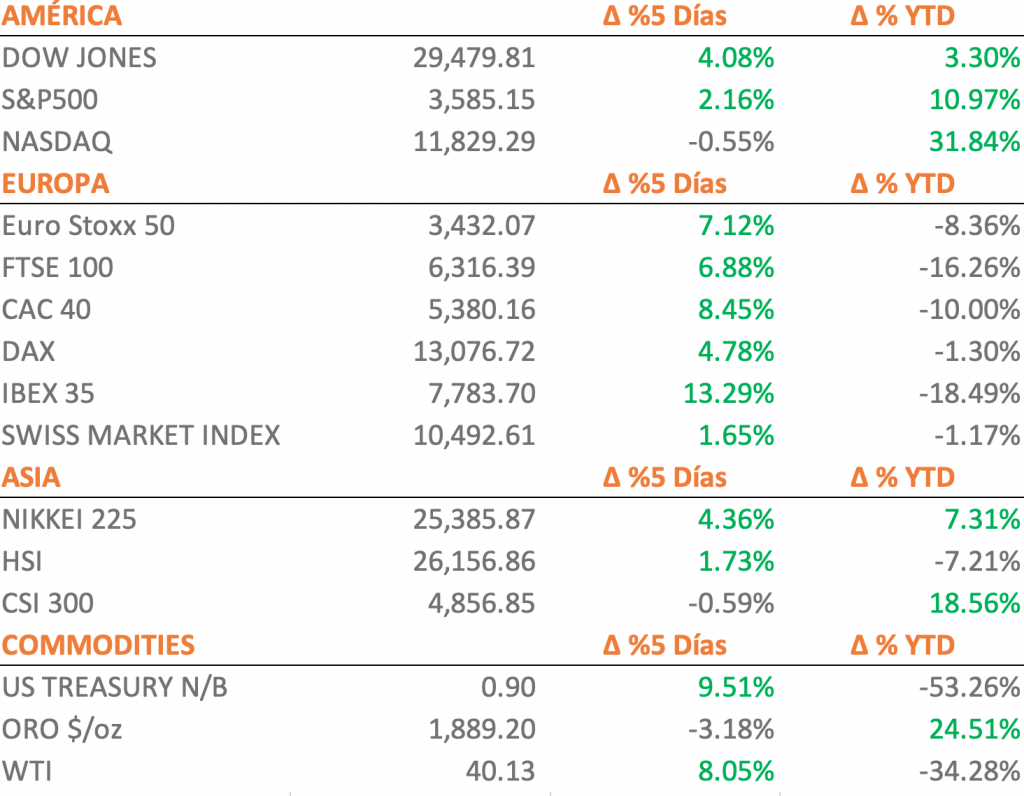Click the AMÉRICA section header
Screen dimensions: 1024x796
point(62,16)
